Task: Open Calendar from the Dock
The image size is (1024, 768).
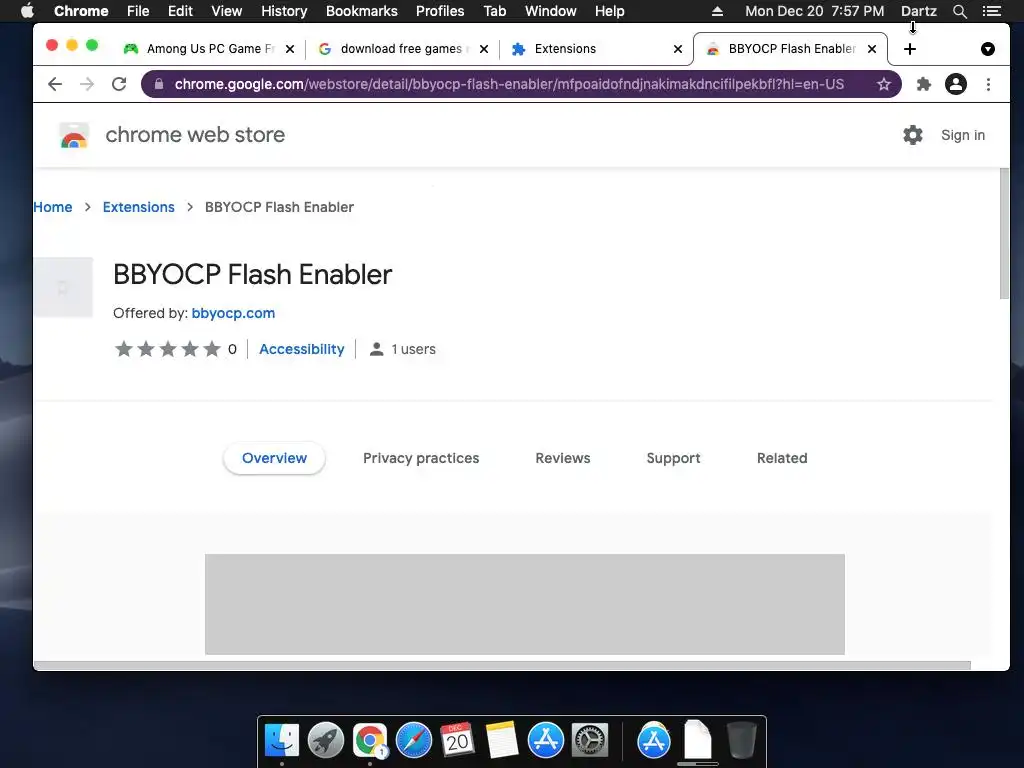Action: (457, 741)
